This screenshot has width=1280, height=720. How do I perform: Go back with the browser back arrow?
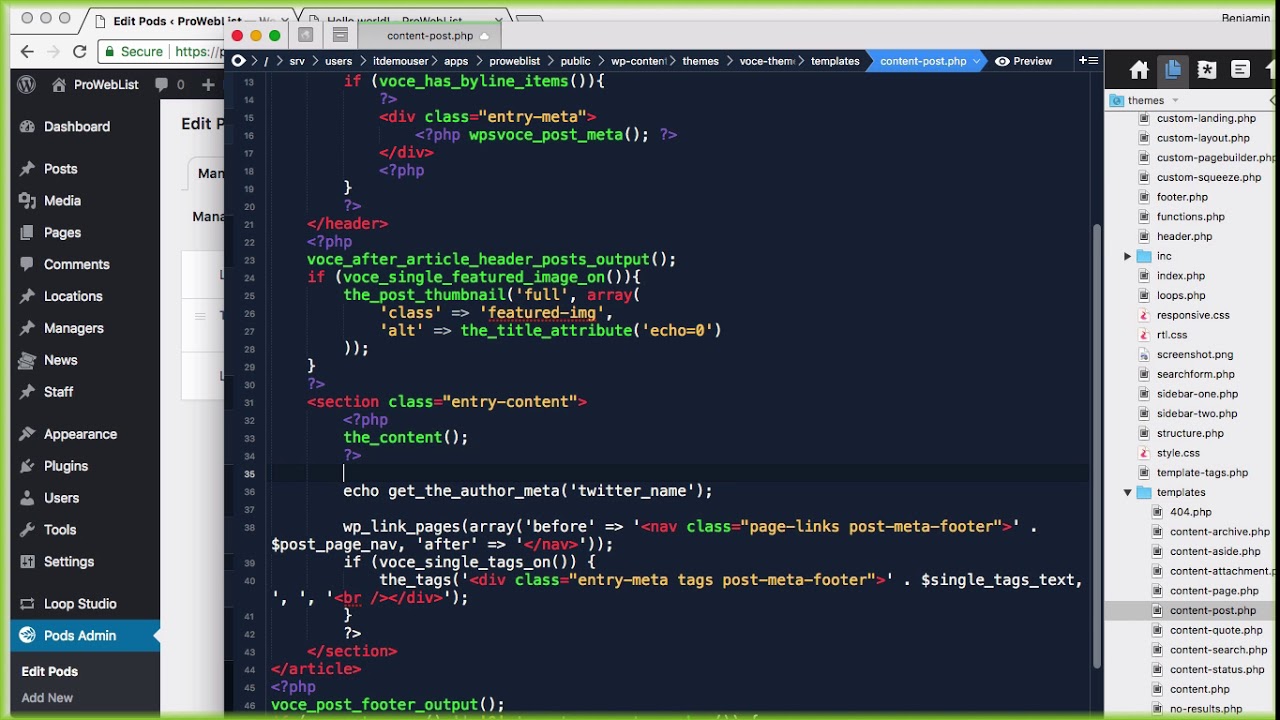click(27, 52)
